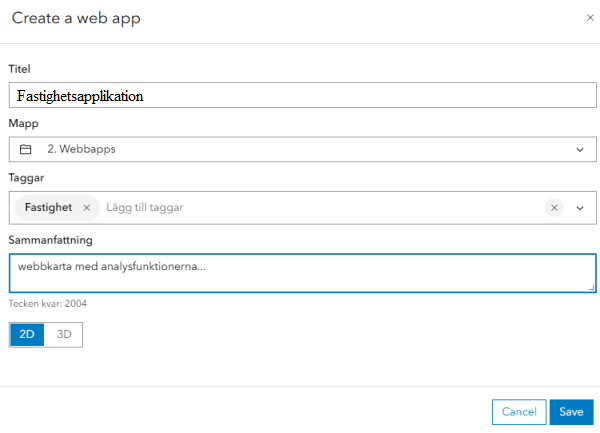
Task: Click inside the Sammanfattning text area
Action: [x=300, y=273]
